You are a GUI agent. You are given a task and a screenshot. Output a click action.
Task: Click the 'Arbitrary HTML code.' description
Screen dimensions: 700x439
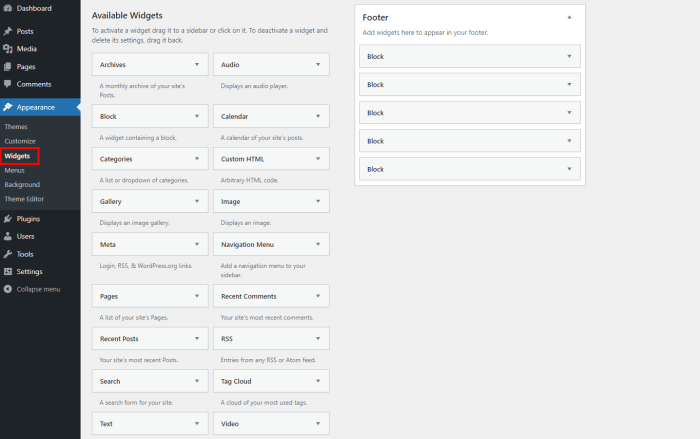[250, 180]
